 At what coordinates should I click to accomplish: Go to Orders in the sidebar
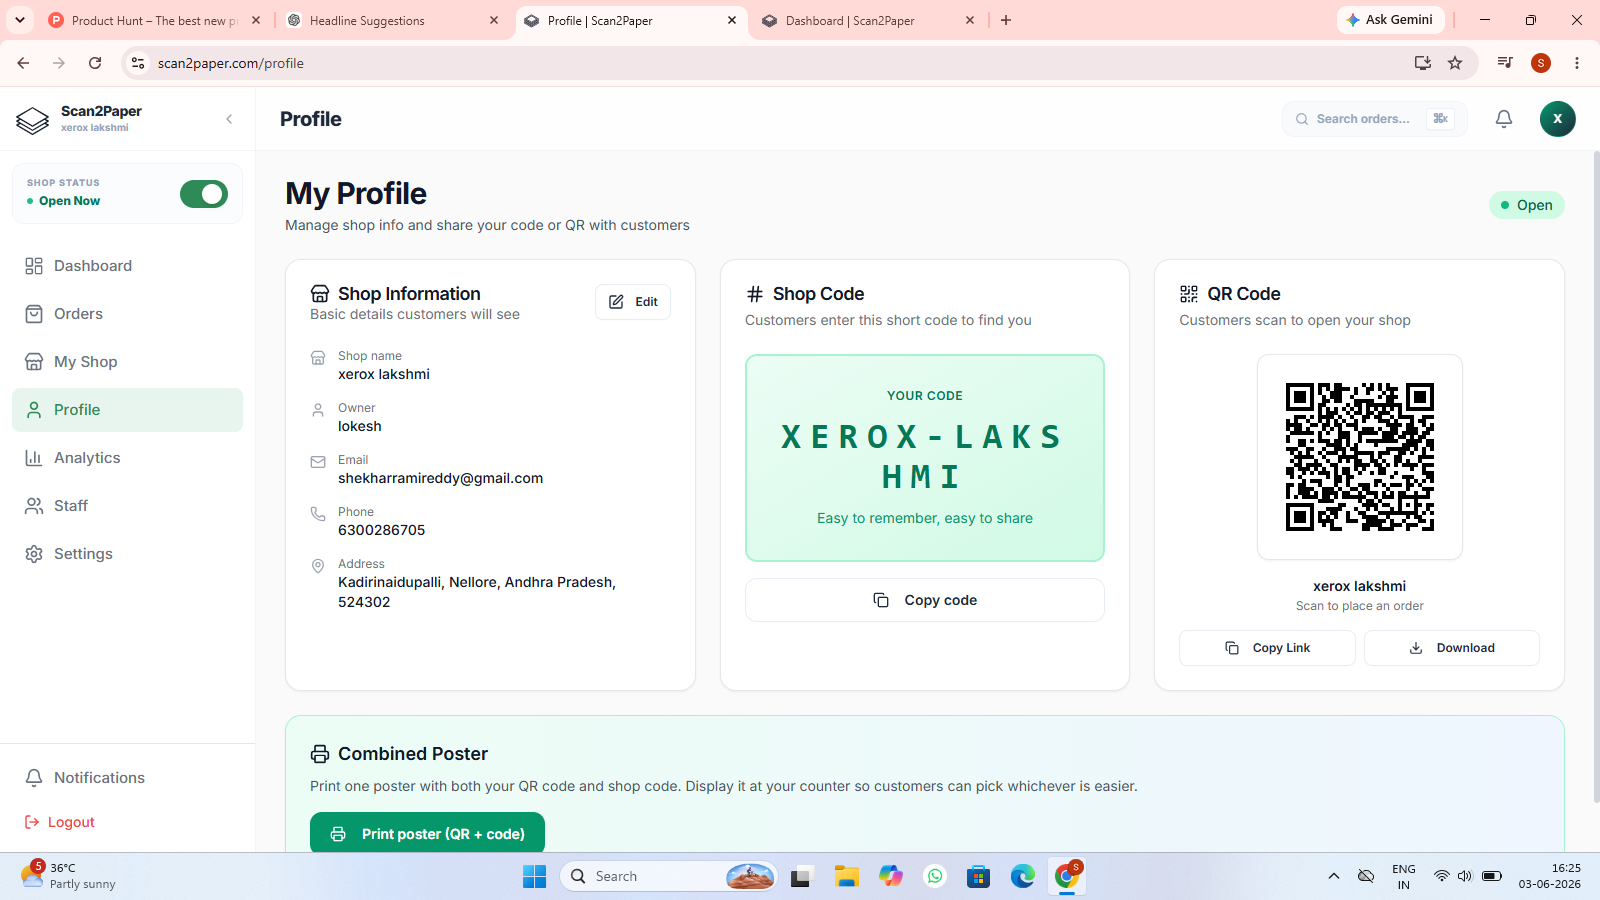tap(127, 314)
